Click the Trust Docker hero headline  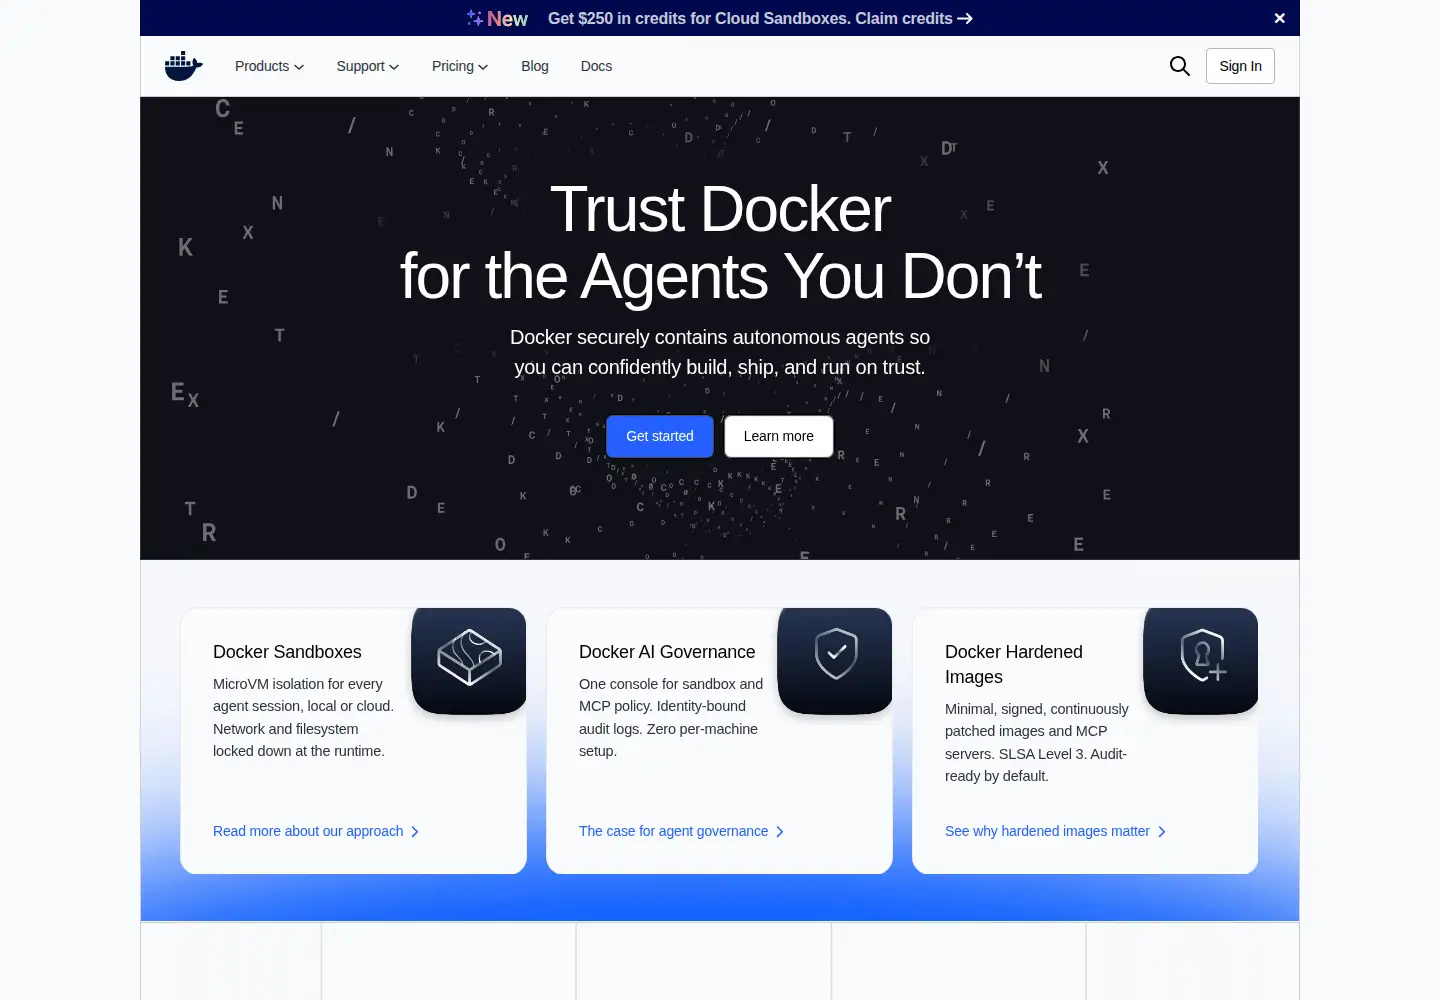coord(720,242)
